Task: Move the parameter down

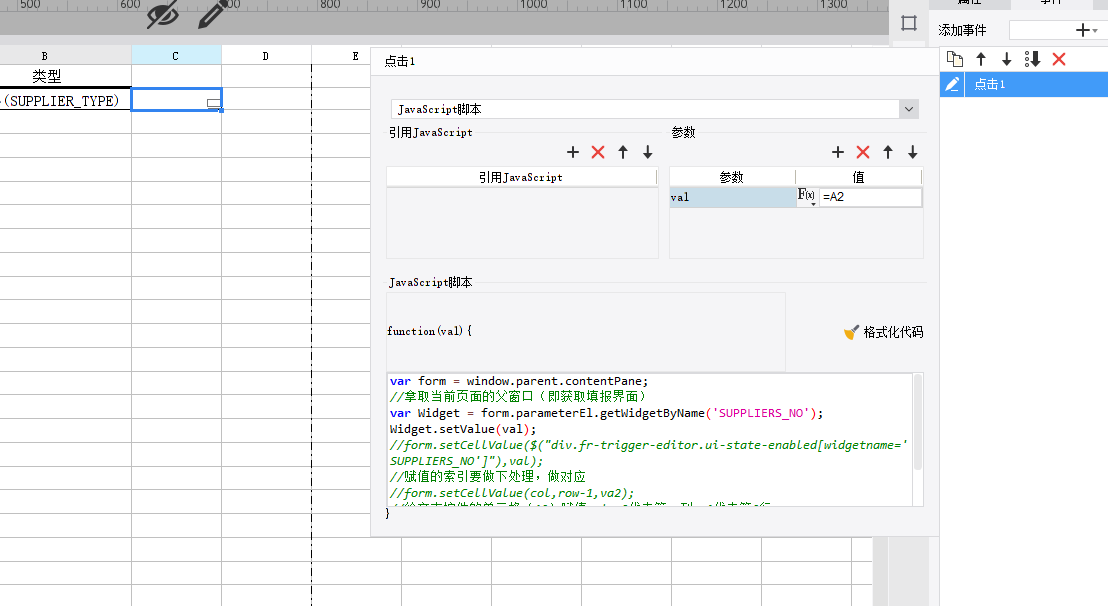Action: coord(912,152)
